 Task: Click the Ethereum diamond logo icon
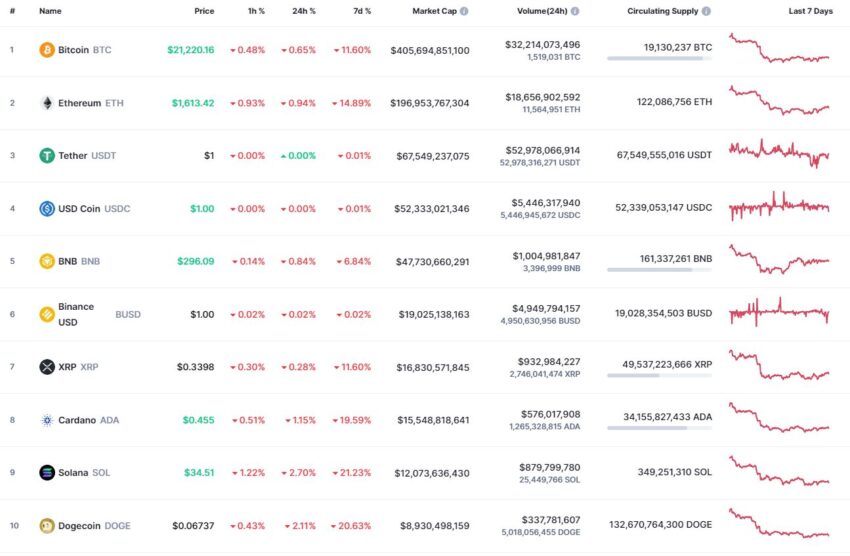click(47, 103)
